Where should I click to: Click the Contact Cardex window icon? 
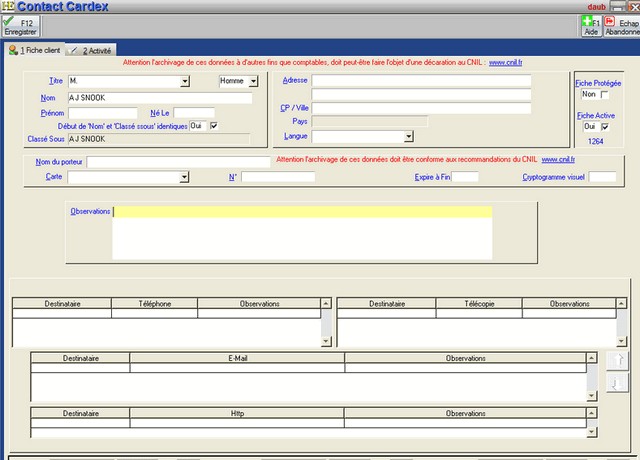pyautogui.click(x=8, y=6)
